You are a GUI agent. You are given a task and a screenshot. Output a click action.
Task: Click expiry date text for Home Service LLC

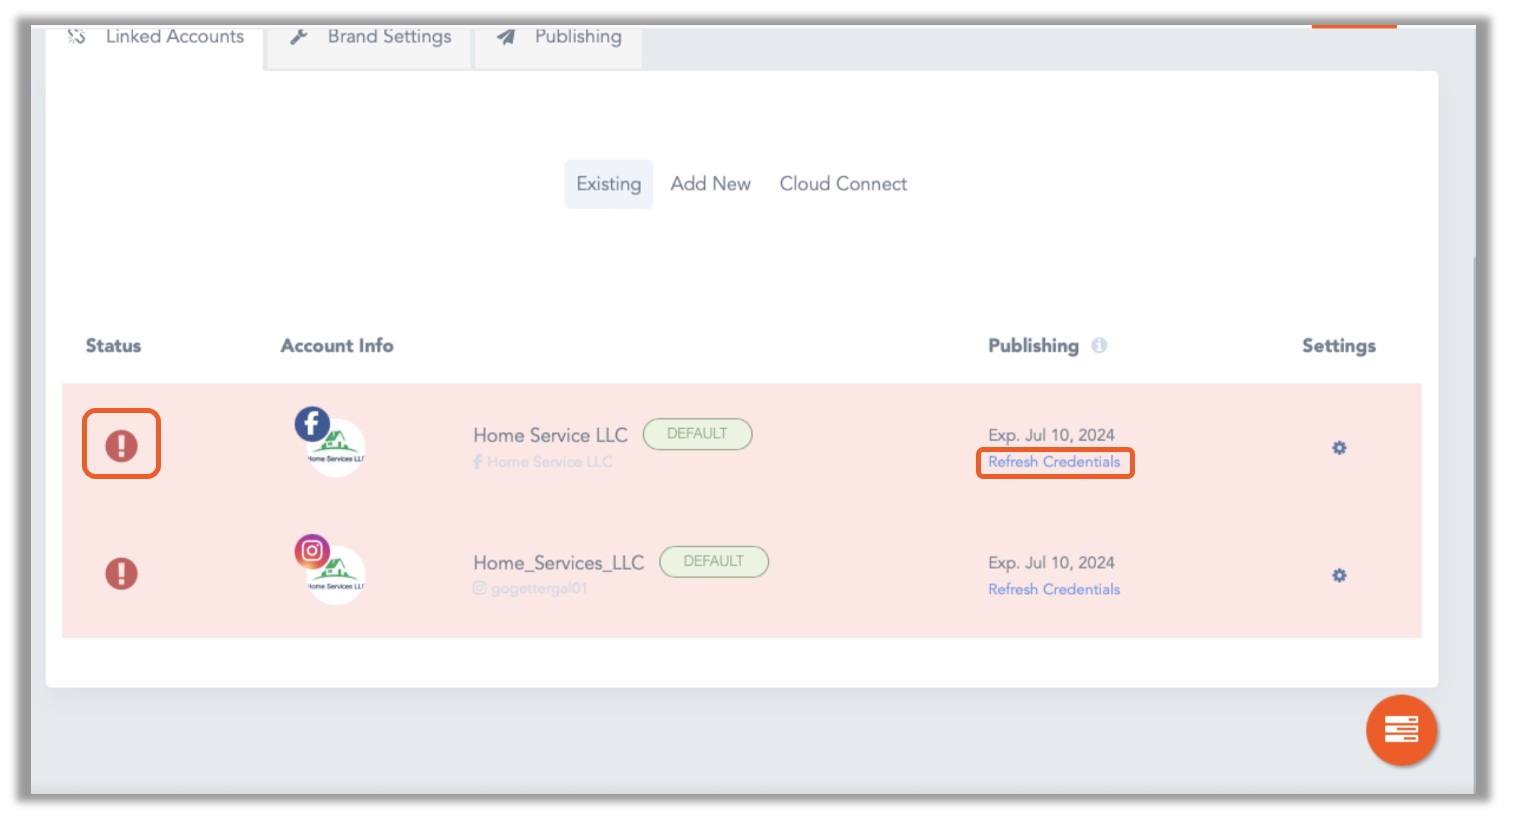click(x=1051, y=435)
